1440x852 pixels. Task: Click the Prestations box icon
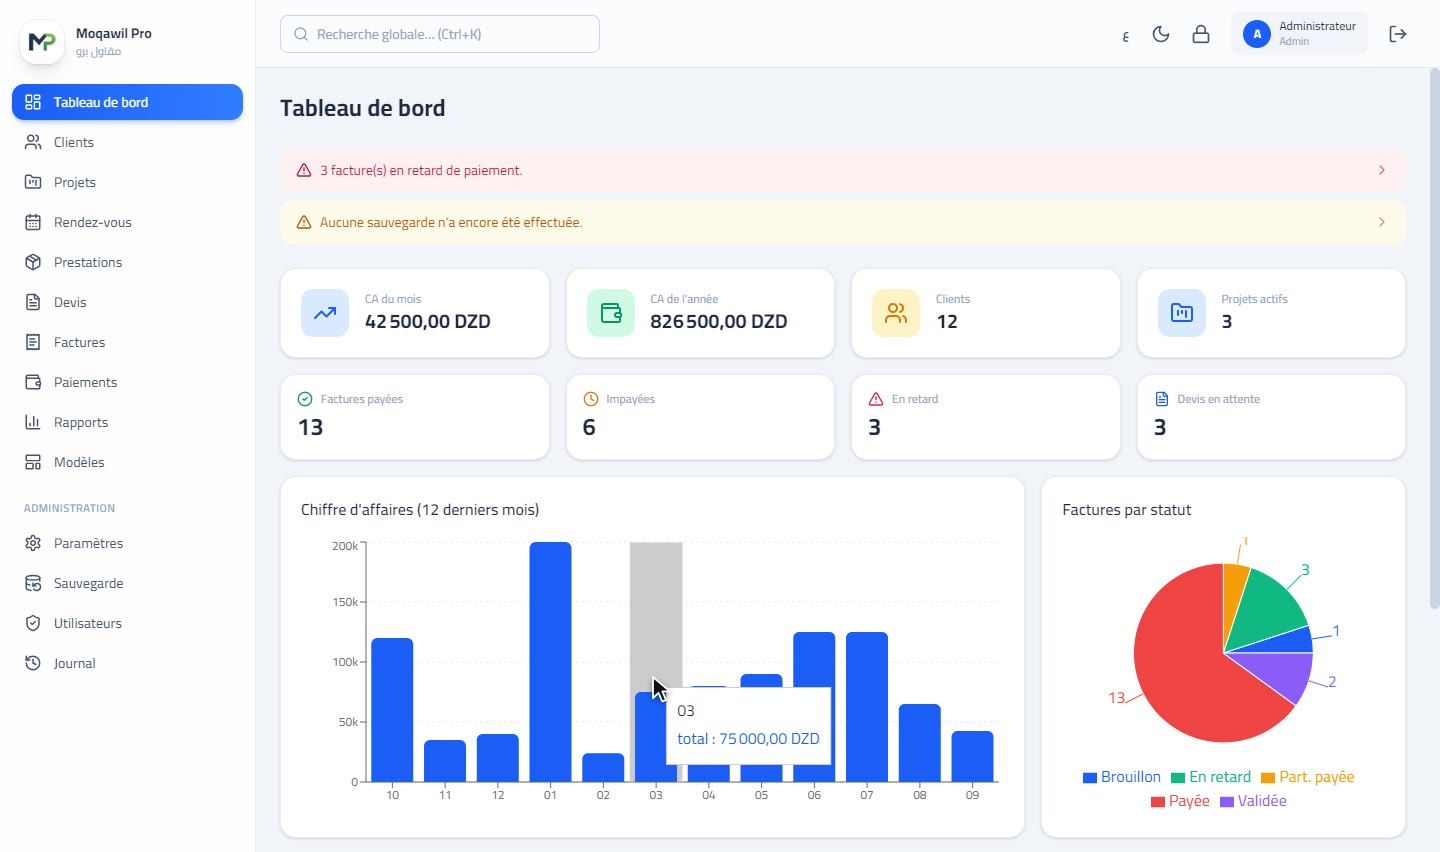[x=33, y=262]
